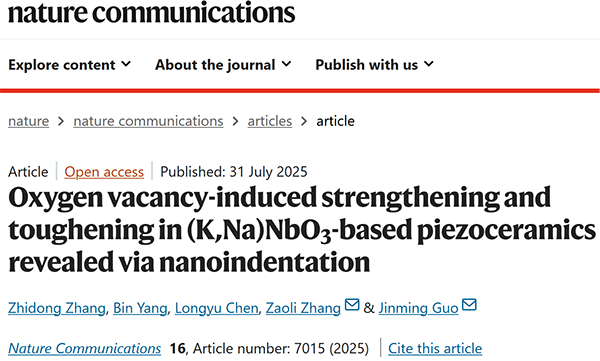Expand the Explore content chevron
Viewport: 600px width, 361px height.
point(126,64)
